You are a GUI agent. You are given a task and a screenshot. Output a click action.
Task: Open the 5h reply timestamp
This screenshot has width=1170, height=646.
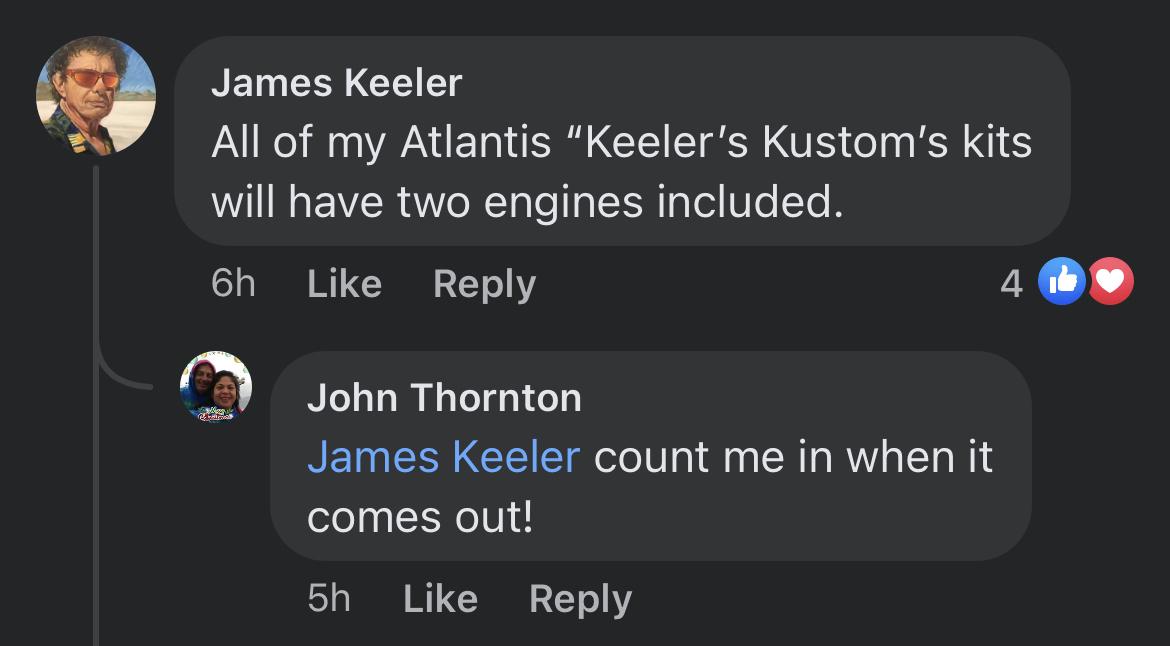coord(329,598)
